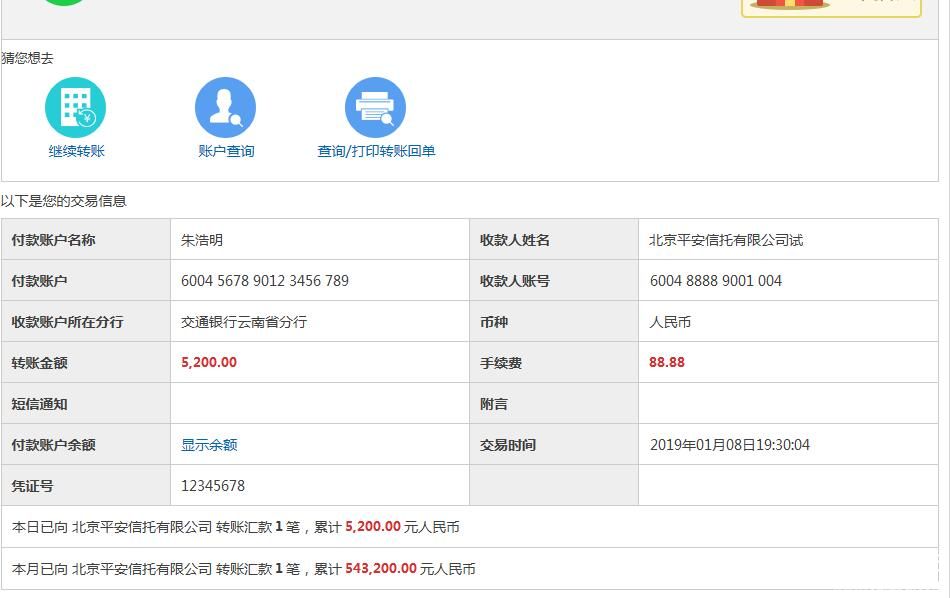Open the 继续转账 text link
The height and width of the screenshot is (598, 951).
(77, 151)
